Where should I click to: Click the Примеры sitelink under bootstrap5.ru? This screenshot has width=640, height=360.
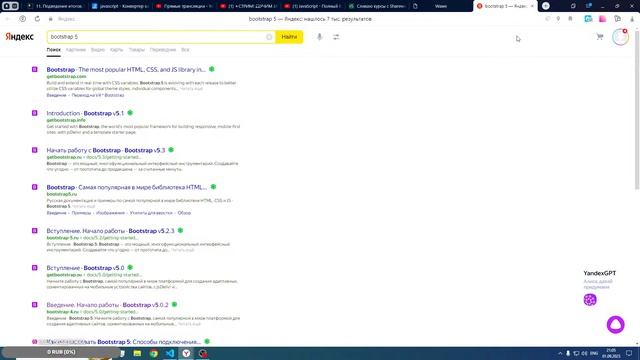pos(81,213)
